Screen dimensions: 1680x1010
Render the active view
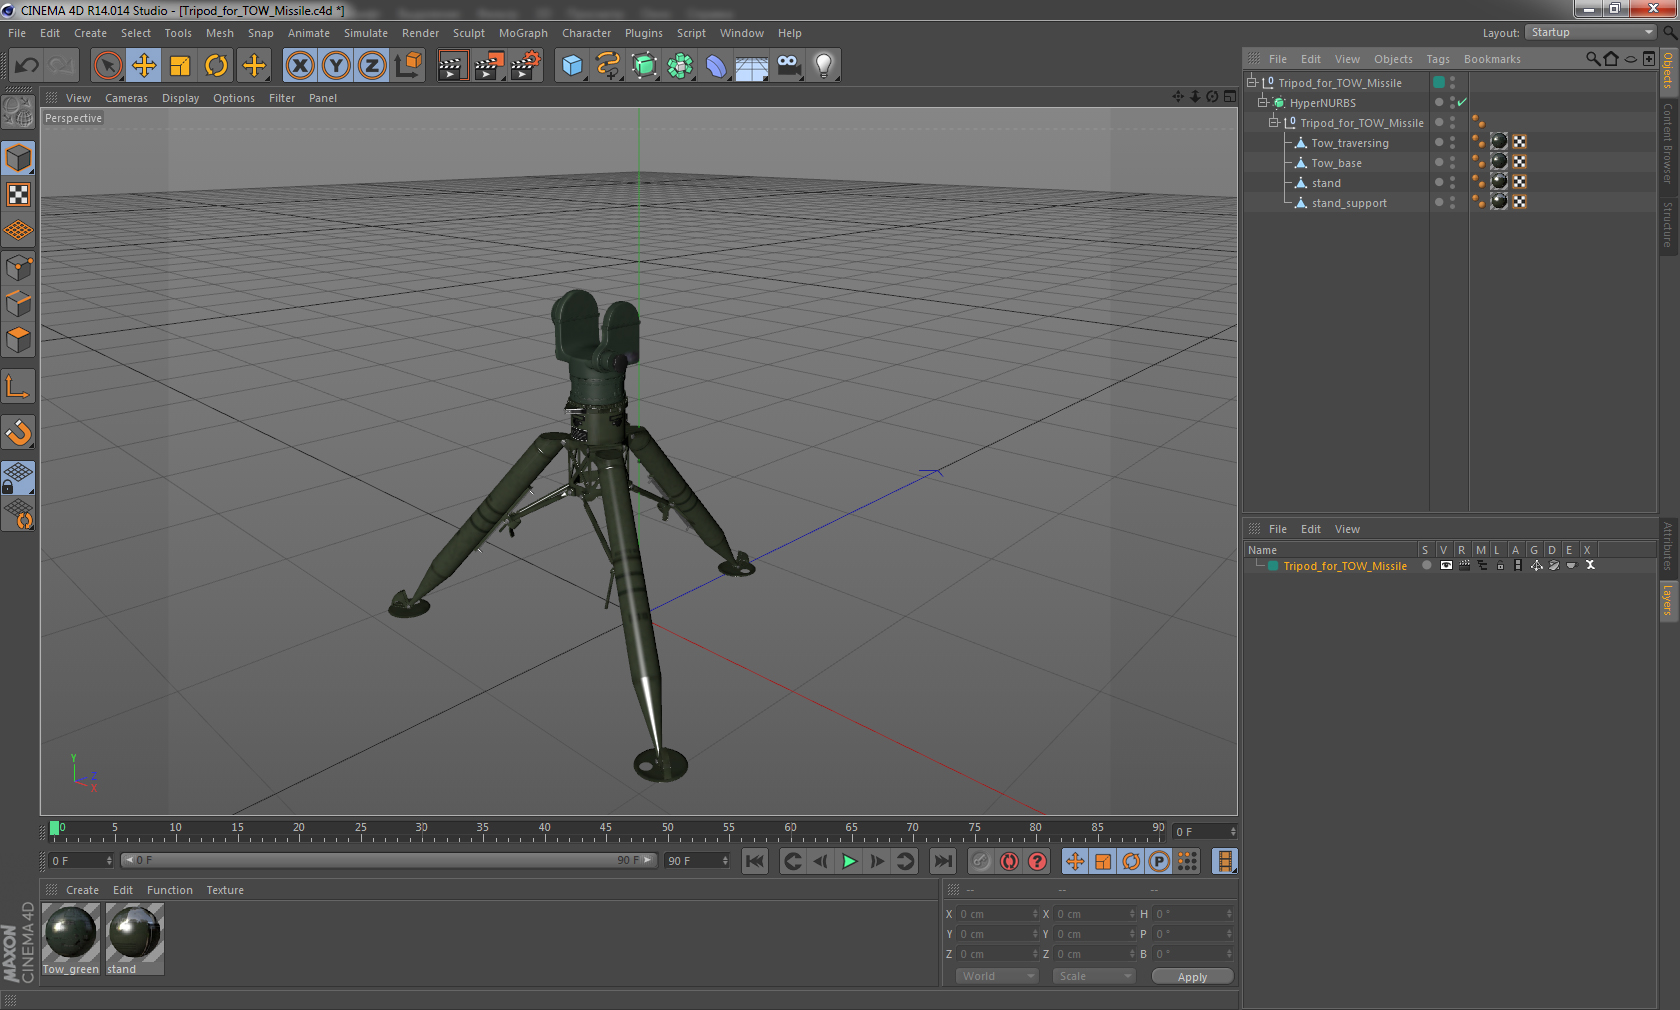[x=452, y=66]
